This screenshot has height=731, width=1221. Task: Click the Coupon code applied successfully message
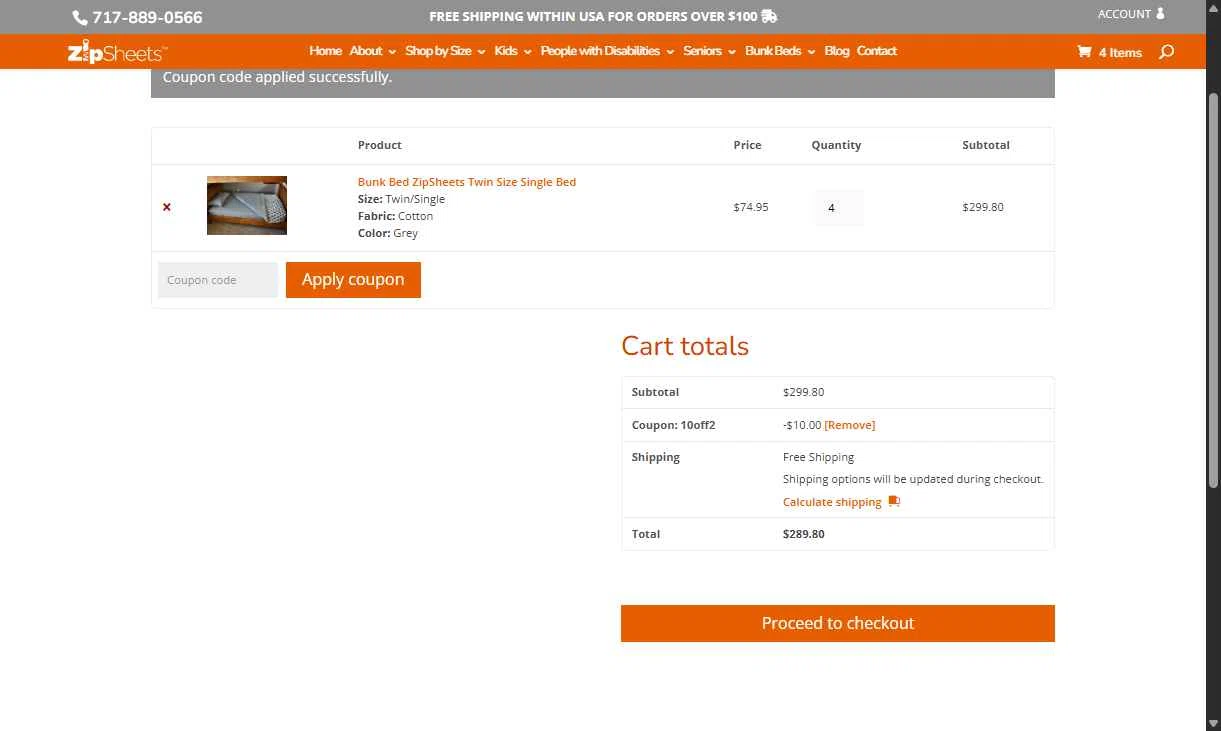[x=278, y=77]
